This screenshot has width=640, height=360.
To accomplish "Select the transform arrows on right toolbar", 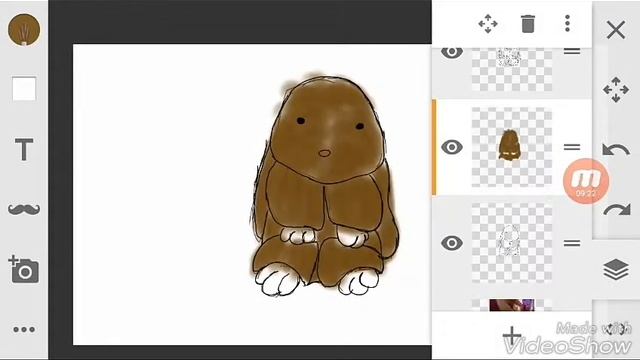I will [616, 89].
